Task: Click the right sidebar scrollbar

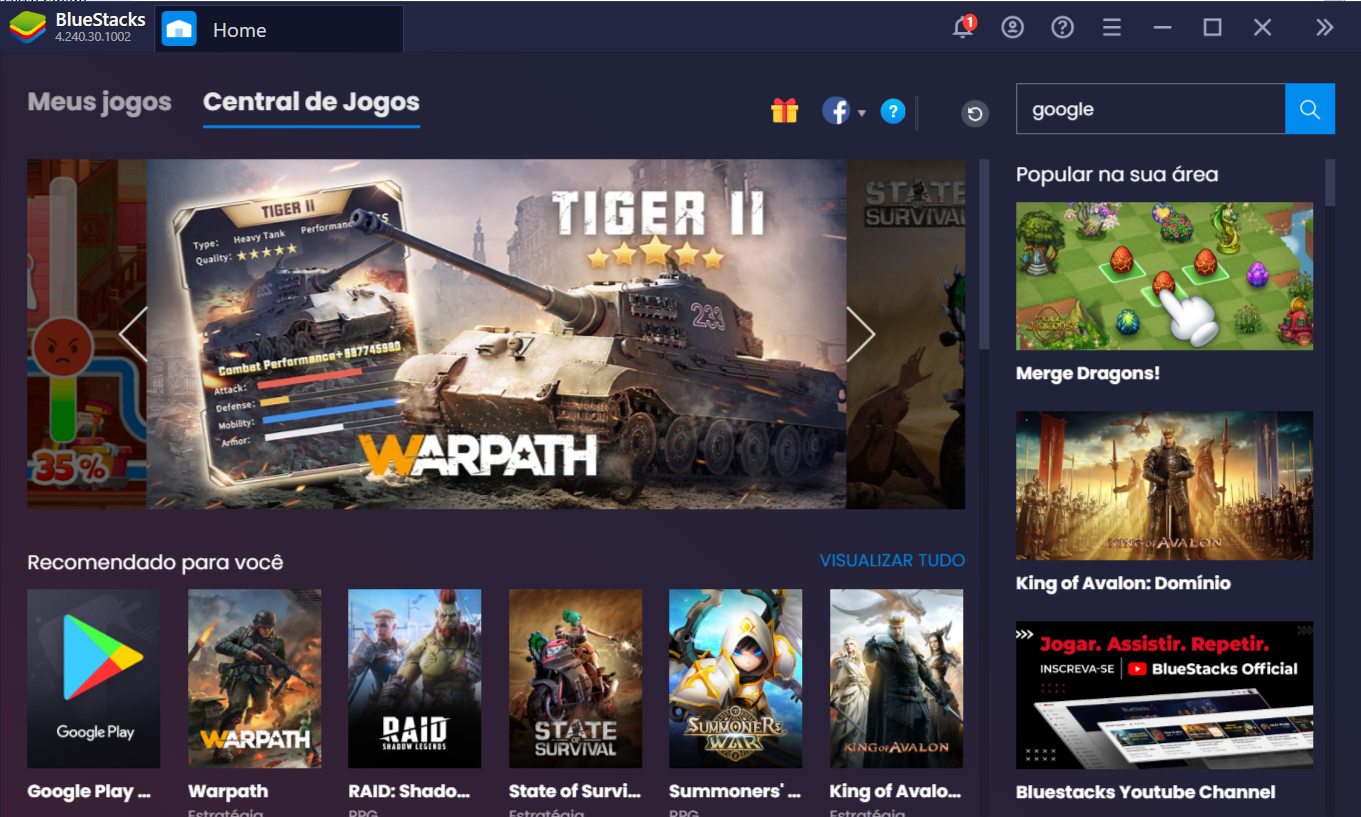Action: (1330, 183)
